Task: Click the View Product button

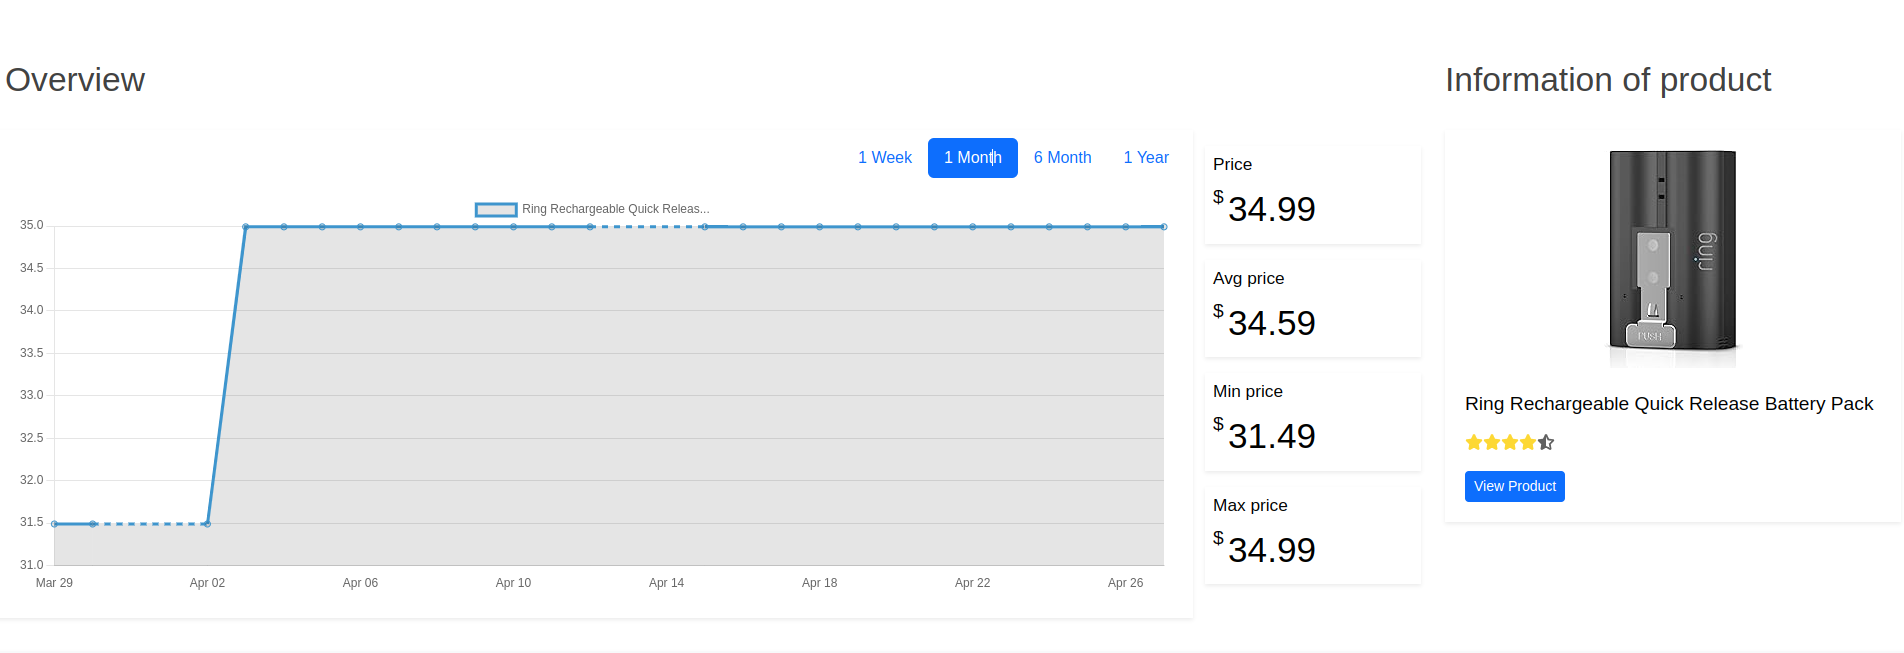Action: click(1514, 486)
